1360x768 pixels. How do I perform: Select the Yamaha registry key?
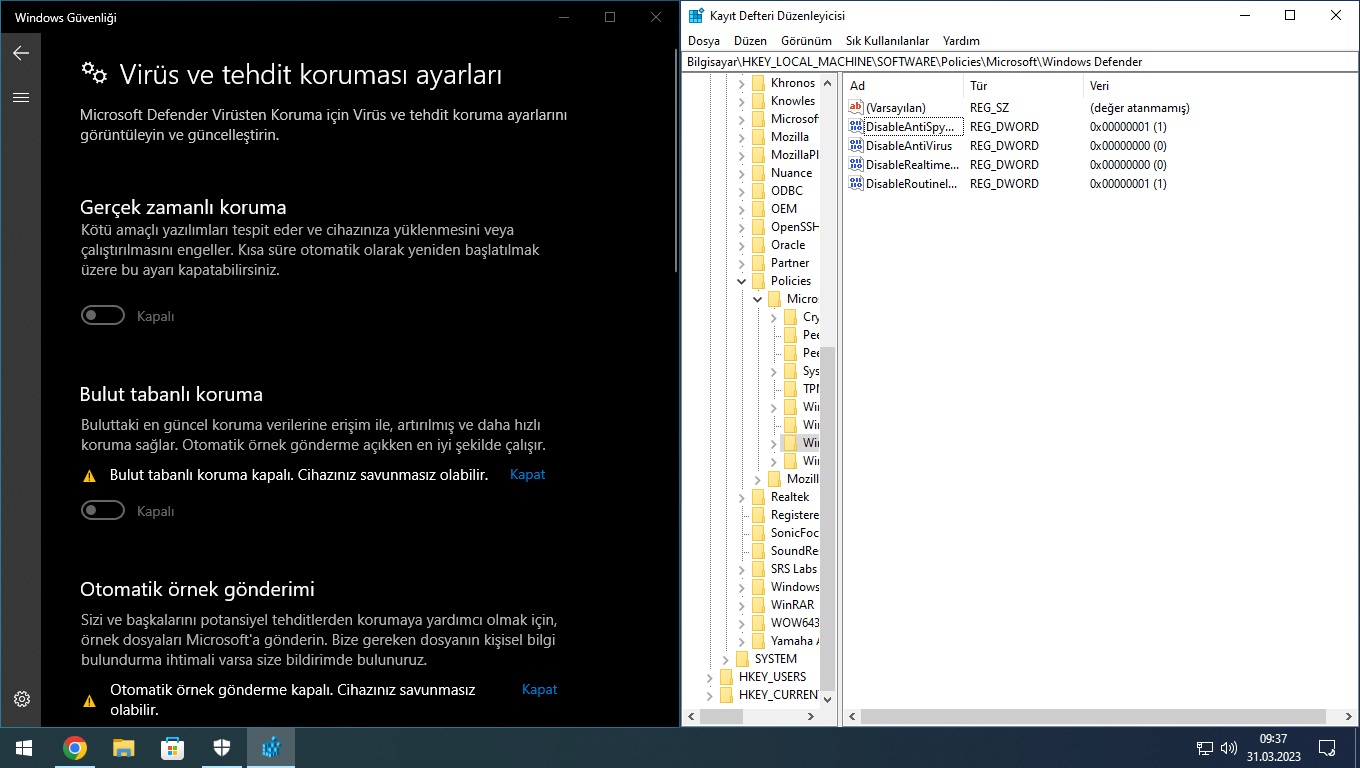pyautogui.click(x=794, y=641)
